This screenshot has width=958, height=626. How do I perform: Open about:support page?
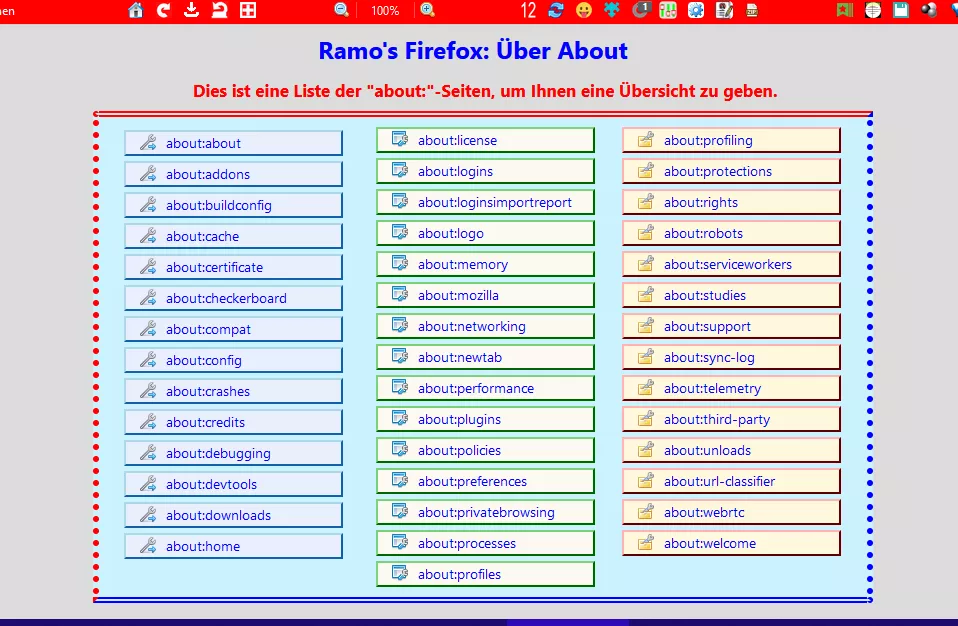[731, 326]
